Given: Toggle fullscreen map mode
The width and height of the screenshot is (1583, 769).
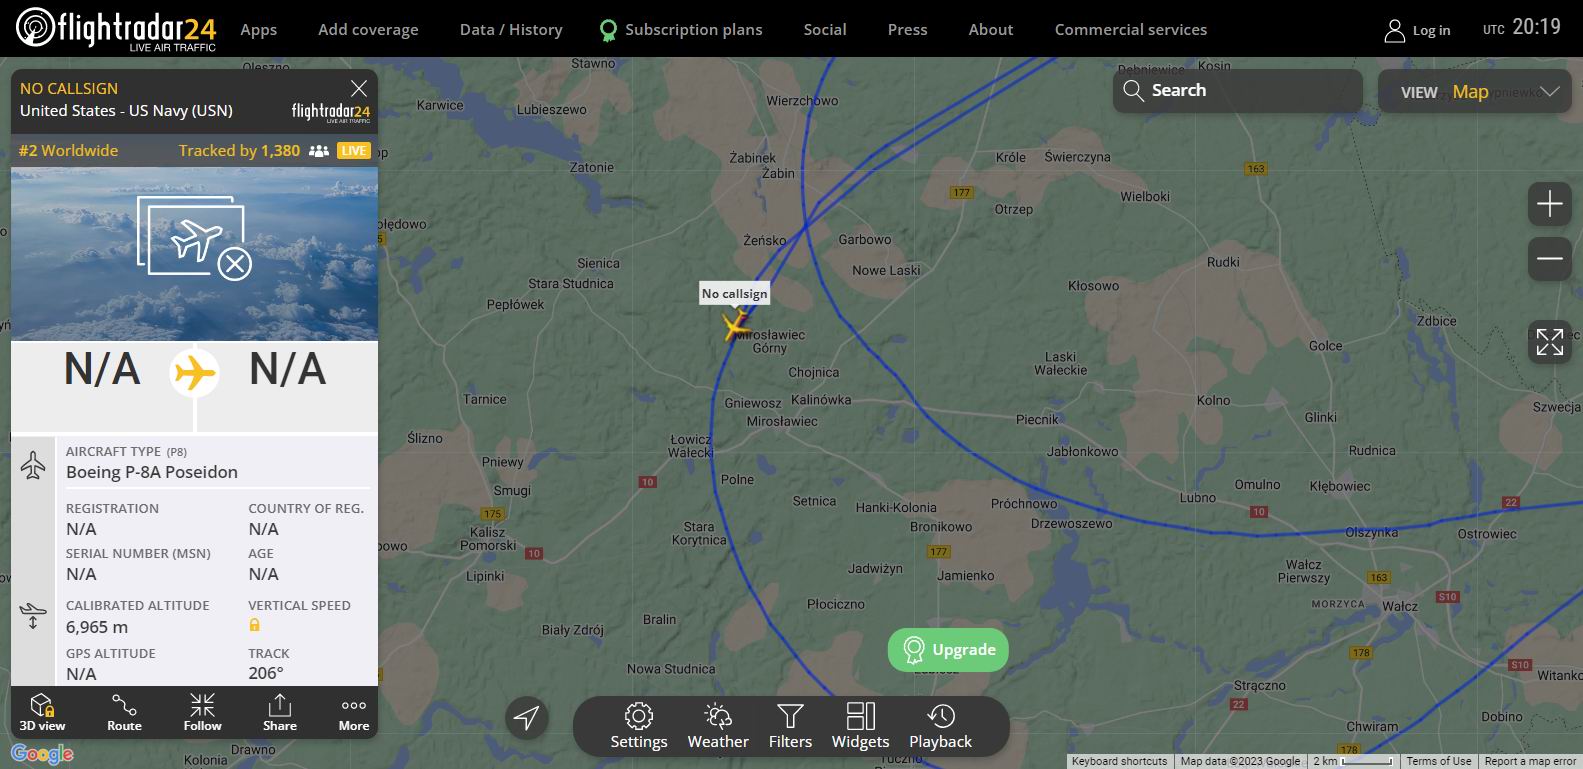Looking at the screenshot, I should pos(1549,341).
